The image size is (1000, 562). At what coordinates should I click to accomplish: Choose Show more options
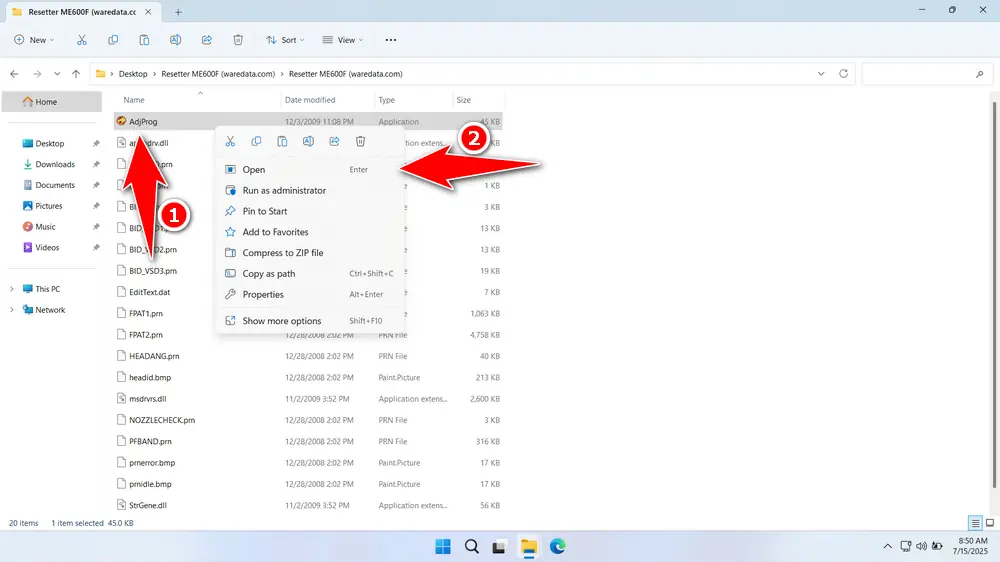[x=310, y=321]
